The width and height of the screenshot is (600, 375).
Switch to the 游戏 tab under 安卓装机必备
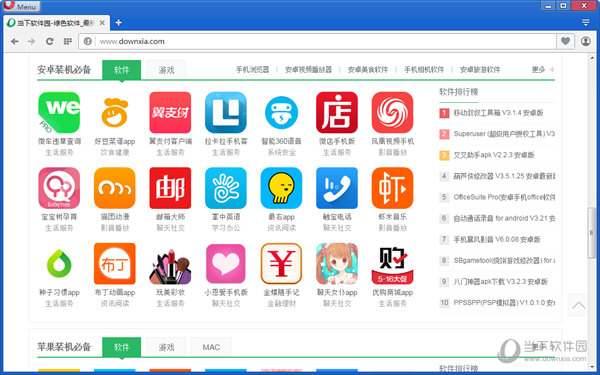(x=166, y=70)
